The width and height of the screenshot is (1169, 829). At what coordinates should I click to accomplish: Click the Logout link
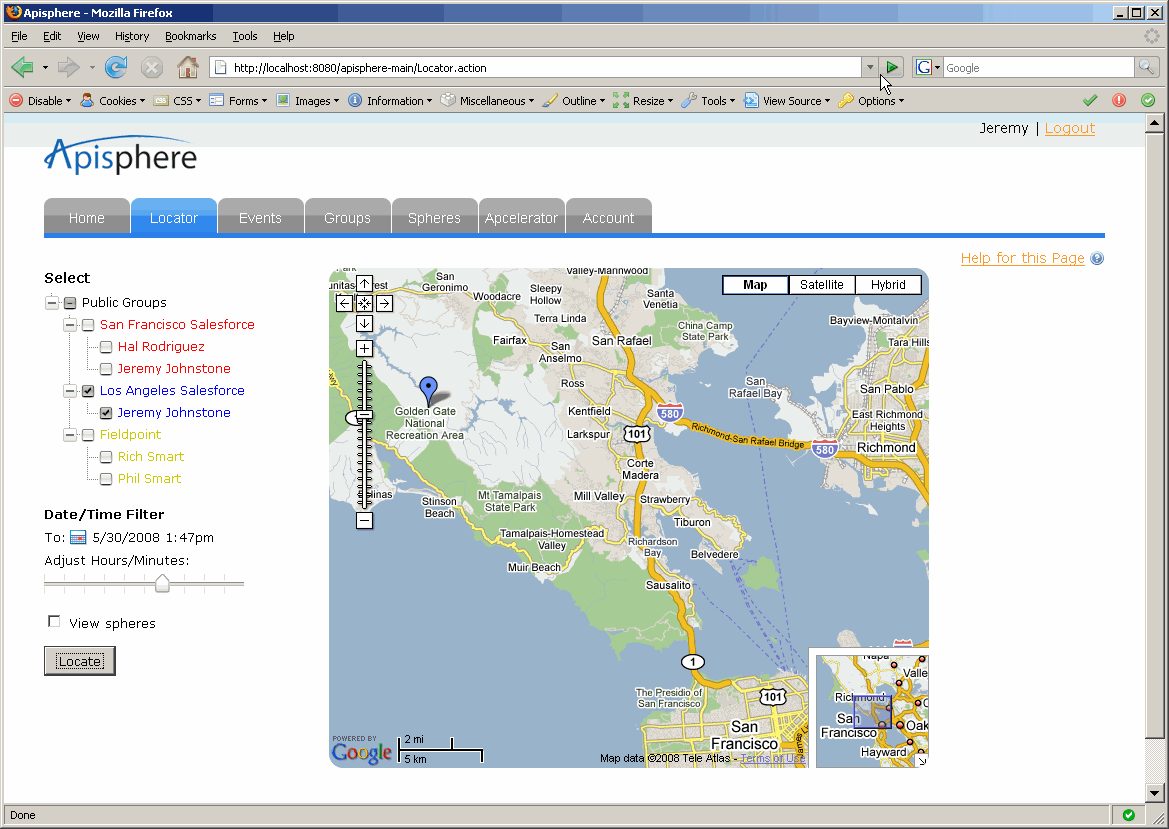tap(1070, 128)
